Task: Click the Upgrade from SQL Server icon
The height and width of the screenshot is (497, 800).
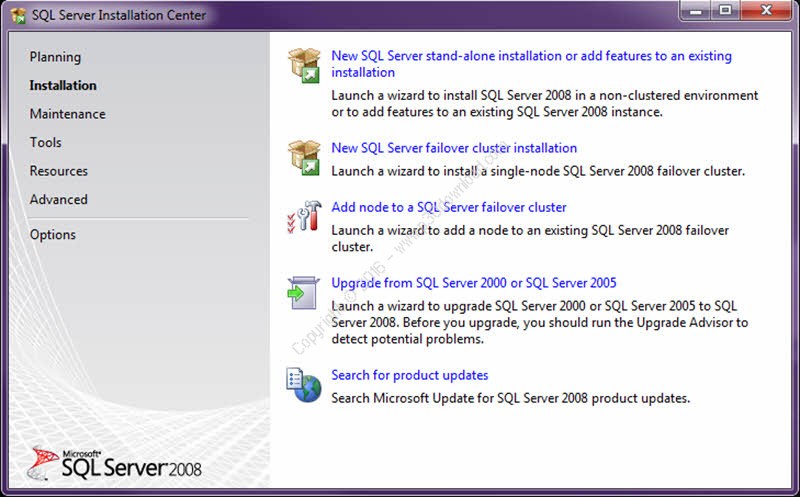Action: tap(303, 291)
